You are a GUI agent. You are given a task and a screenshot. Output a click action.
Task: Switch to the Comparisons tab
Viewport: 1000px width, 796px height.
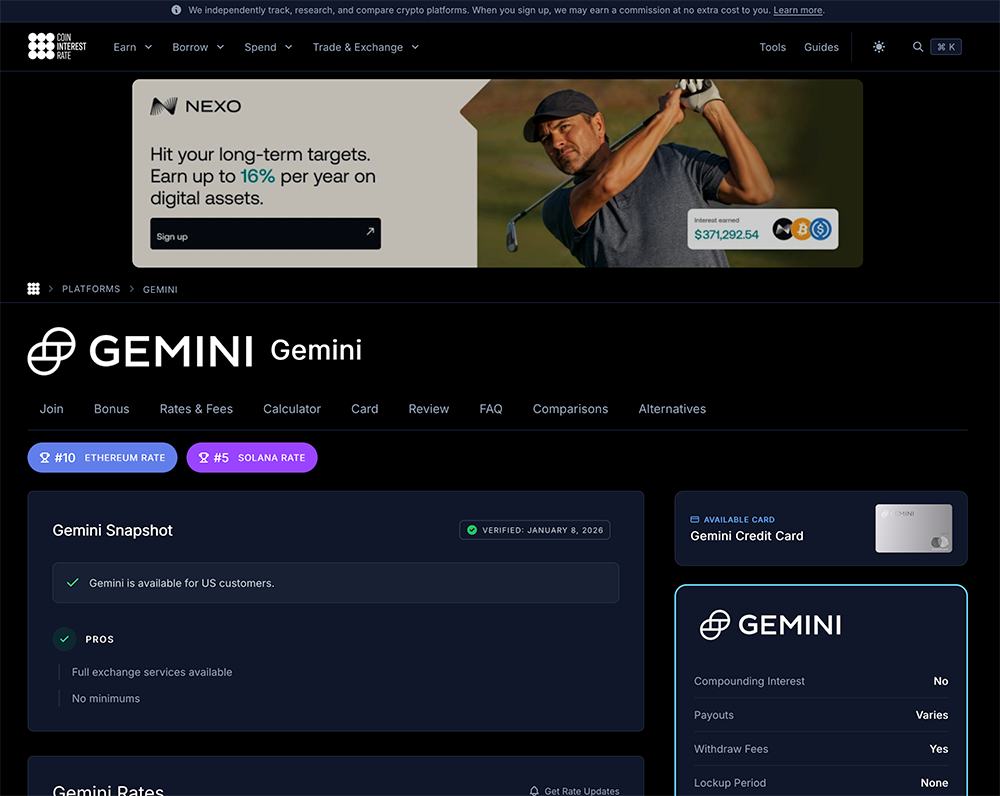click(x=570, y=409)
